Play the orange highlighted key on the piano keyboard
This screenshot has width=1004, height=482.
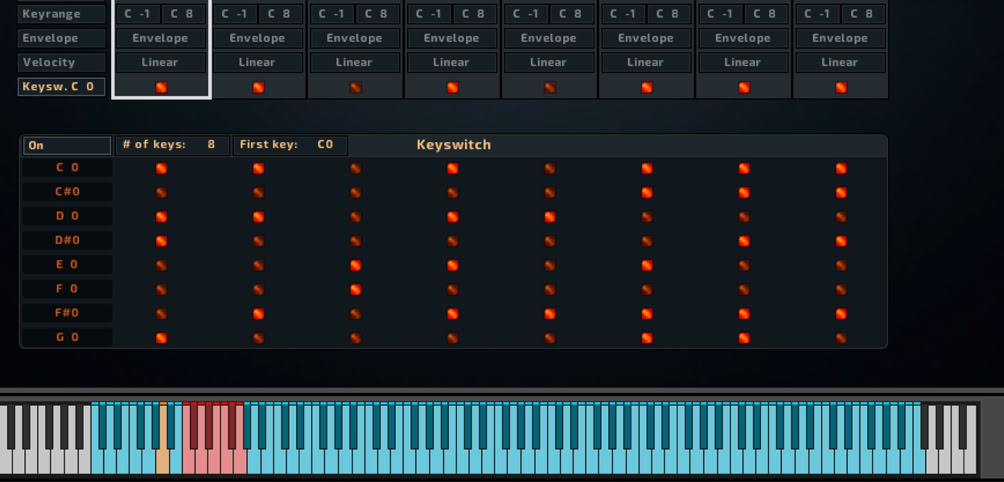click(163, 461)
